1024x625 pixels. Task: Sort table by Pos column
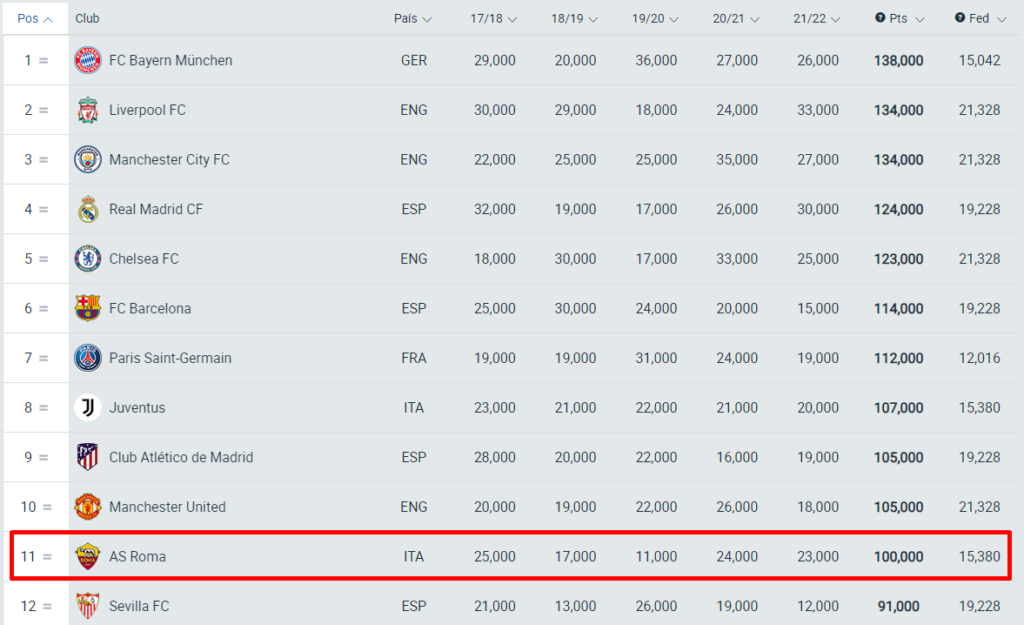pos(35,18)
